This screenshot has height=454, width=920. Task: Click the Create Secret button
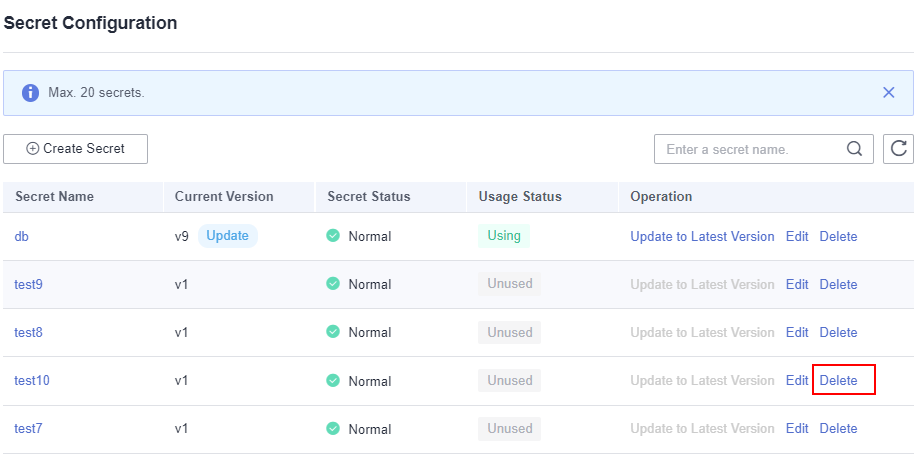click(76, 149)
